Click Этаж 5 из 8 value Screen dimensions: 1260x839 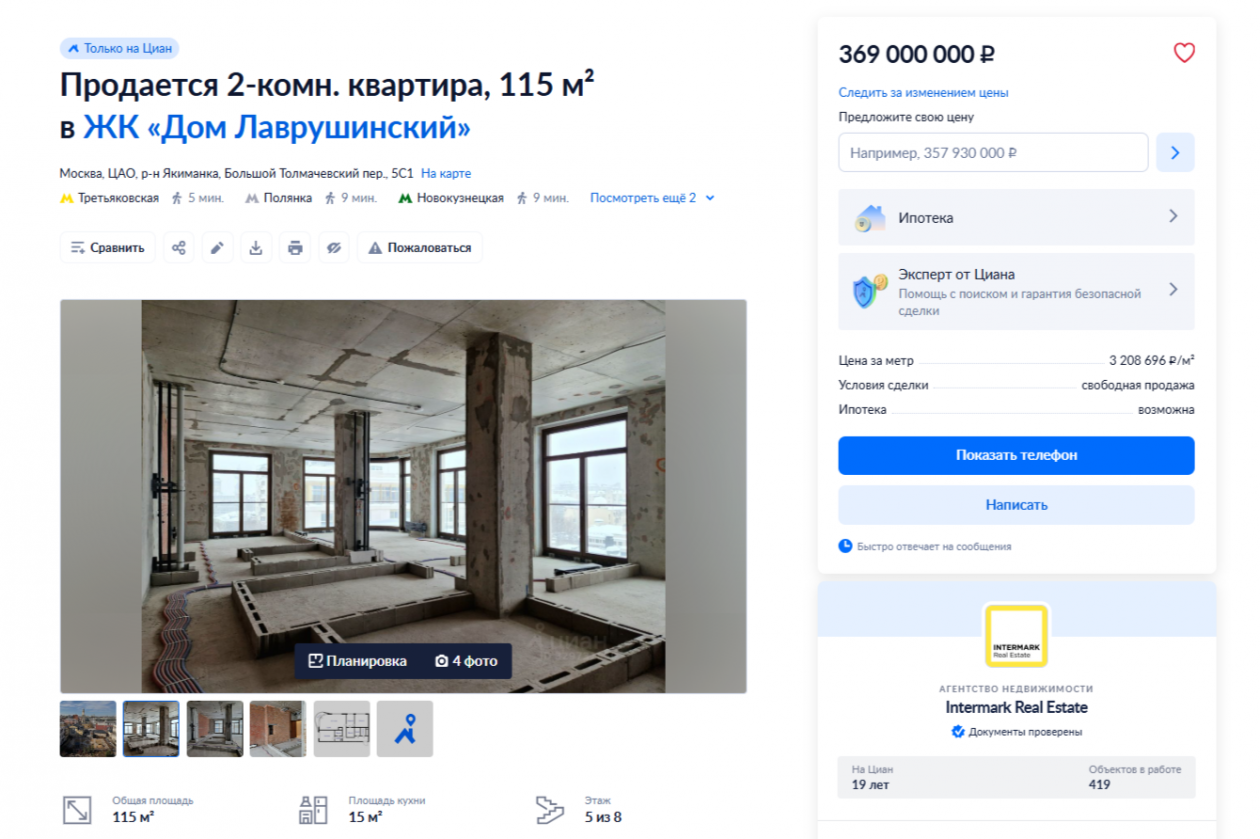click(x=603, y=817)
